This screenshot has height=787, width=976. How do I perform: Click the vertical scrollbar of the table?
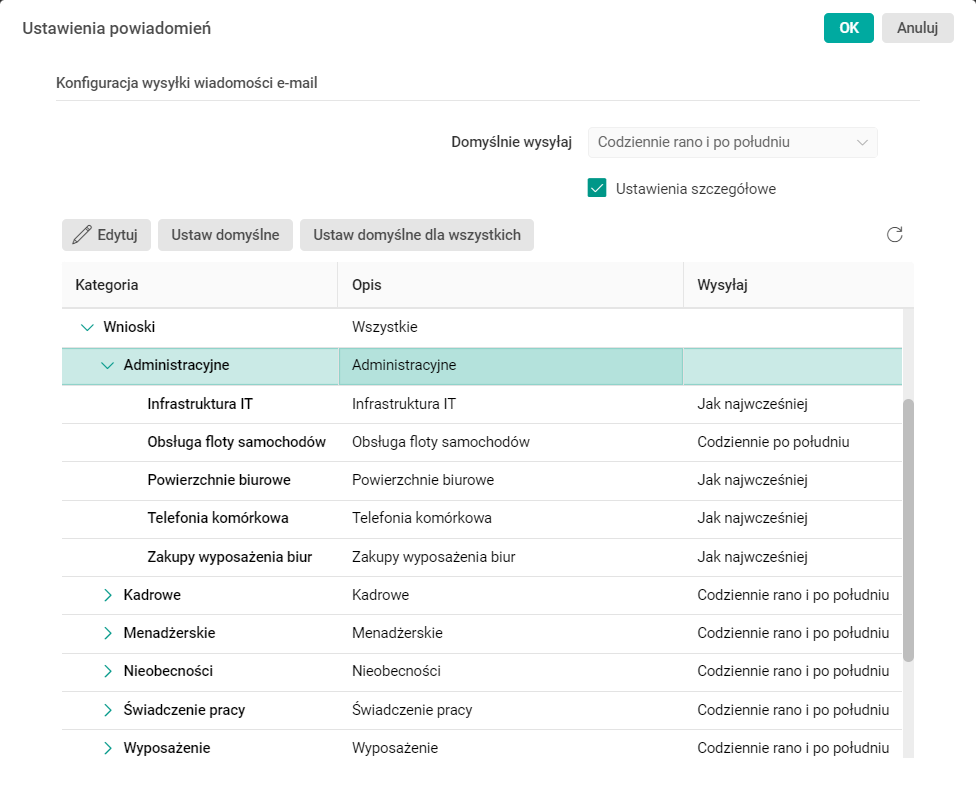point(908,500)
